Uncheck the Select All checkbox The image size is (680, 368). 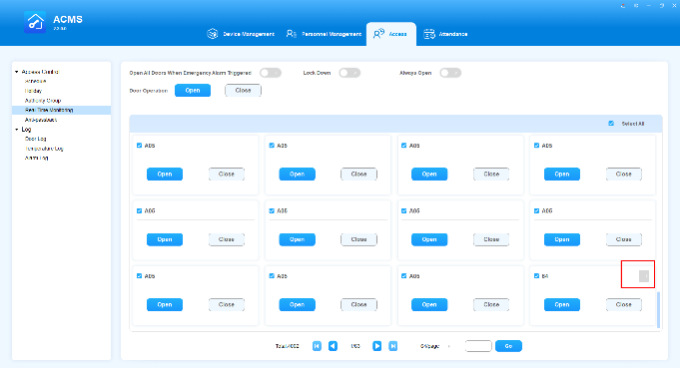point(611,124)
